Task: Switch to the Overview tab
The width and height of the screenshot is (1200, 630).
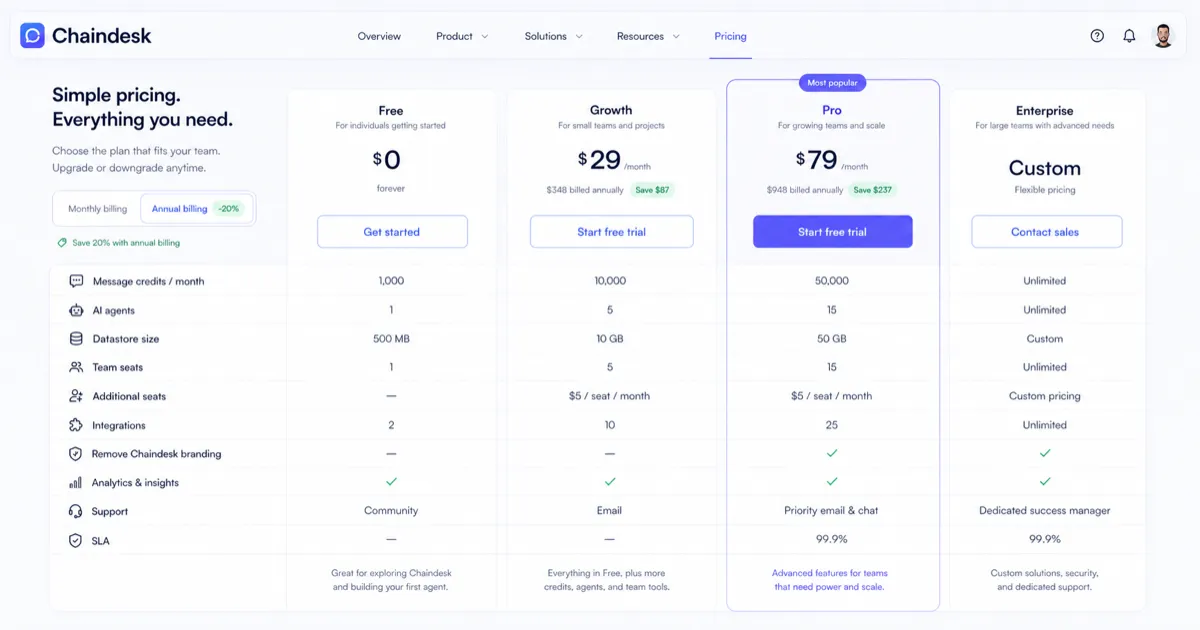Action: pos(379,35)
